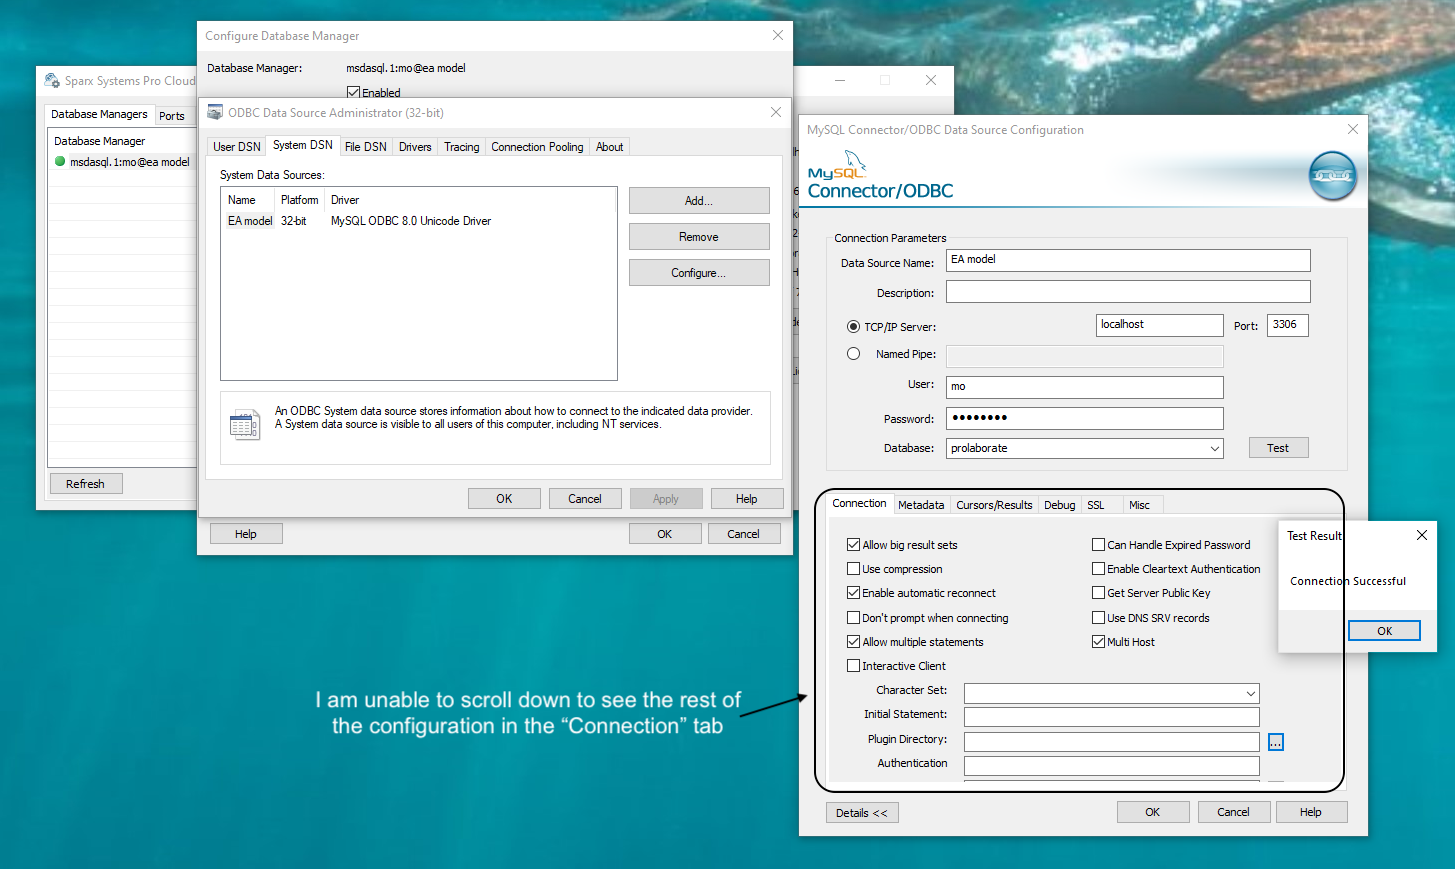Viewport: 1455px width, 869px height.
Task: Uncheck Allow big result sets
Action: click(853, 545)
